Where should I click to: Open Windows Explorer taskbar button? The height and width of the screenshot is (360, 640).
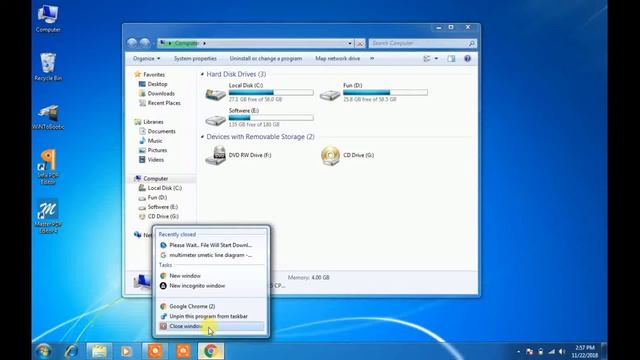point(99,351)
